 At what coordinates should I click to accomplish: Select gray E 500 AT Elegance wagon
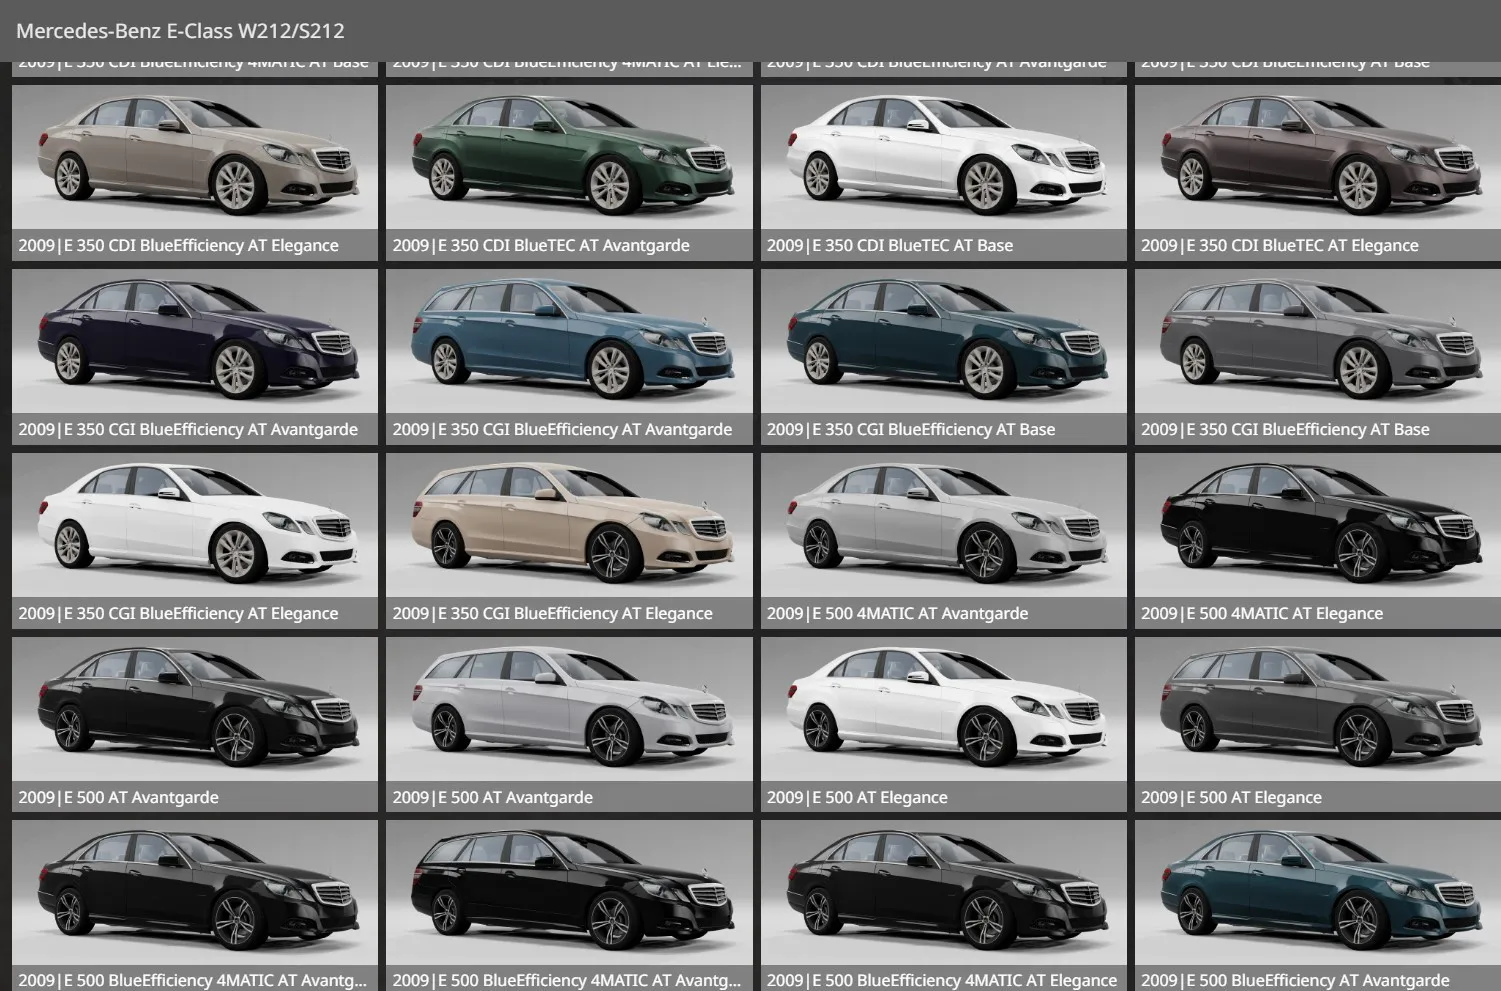(x=1317, y=724)
